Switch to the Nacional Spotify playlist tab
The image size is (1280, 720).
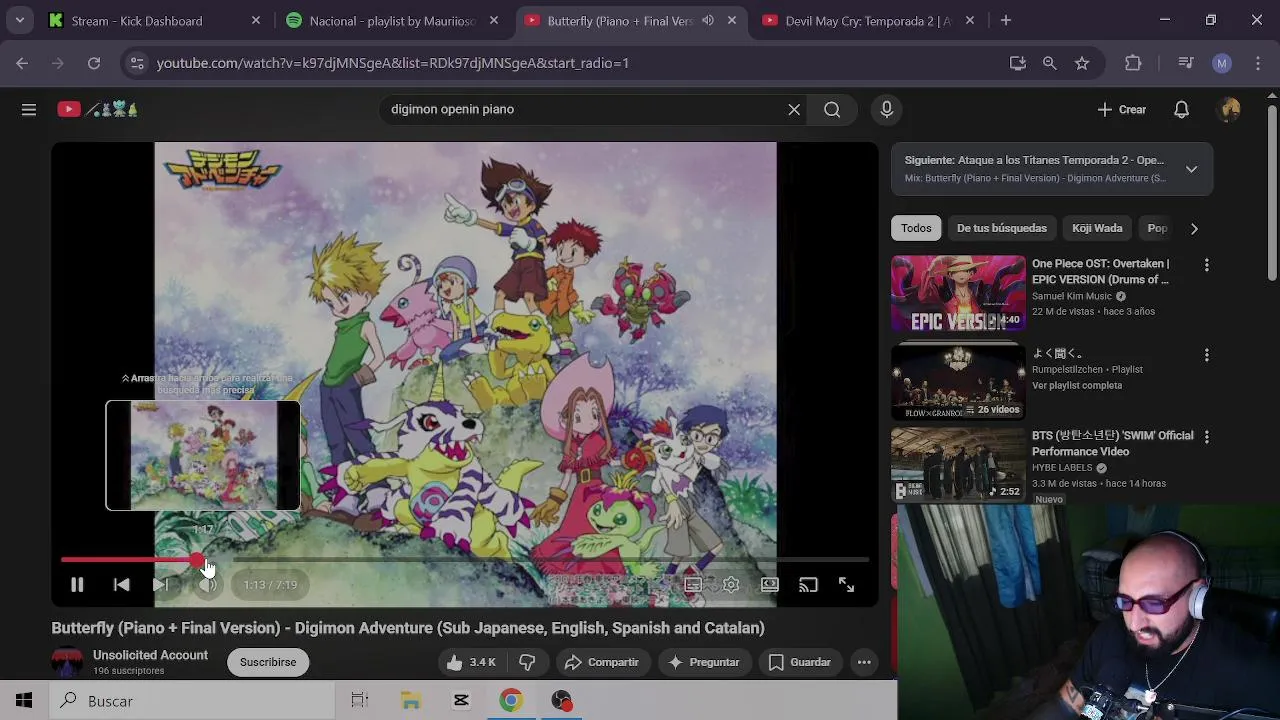392,20
